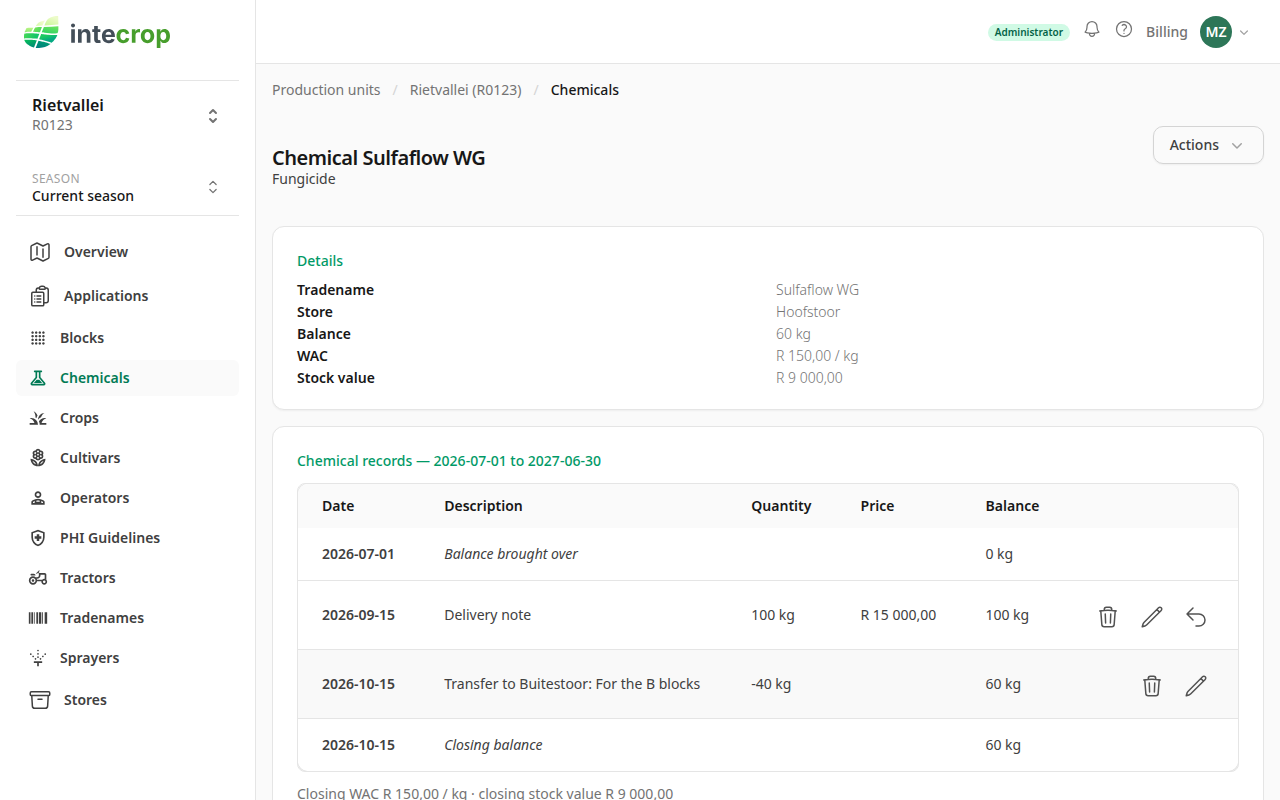Open the Stores page
This screenshot has height=800, width=1280.
coord(127,700)
